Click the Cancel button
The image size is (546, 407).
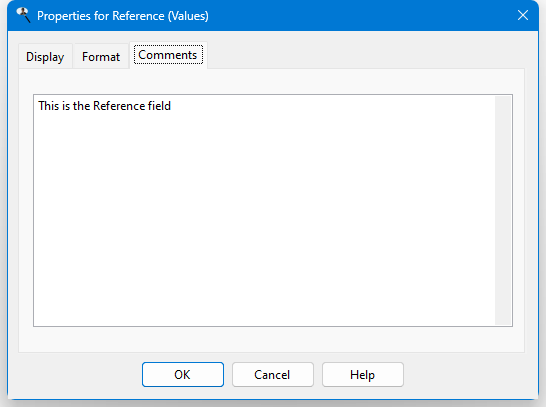click(273, 375)
